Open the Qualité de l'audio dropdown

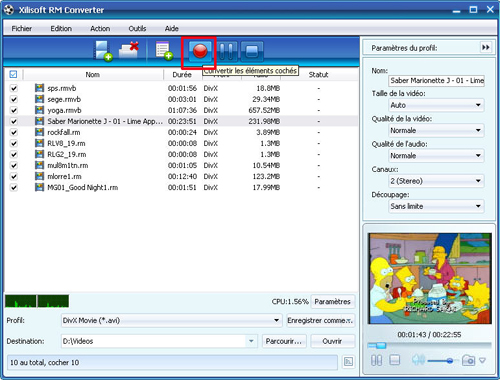[436, 156]
